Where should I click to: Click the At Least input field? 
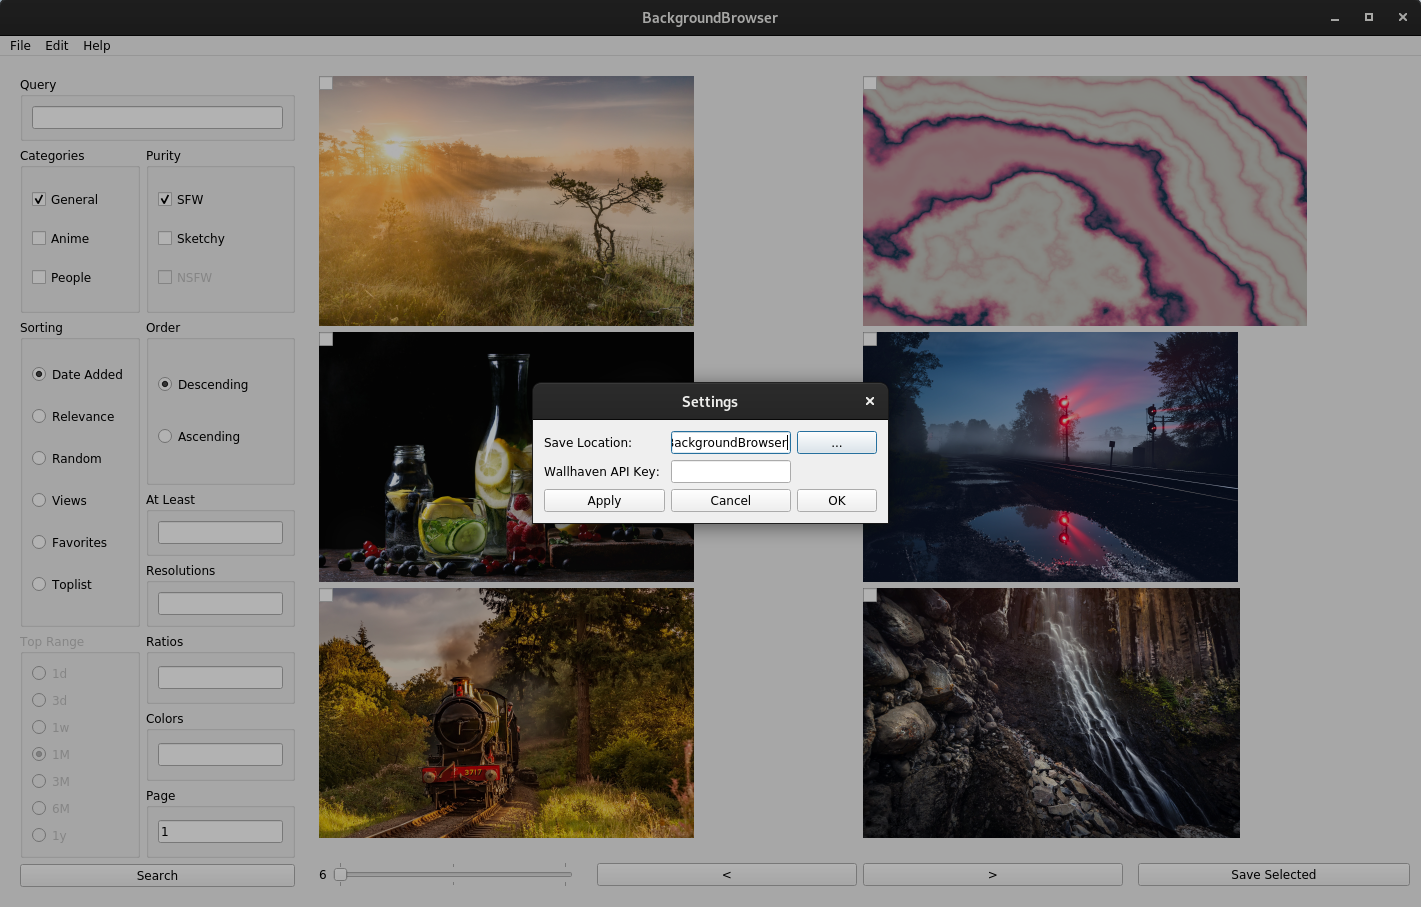[220, 532]
